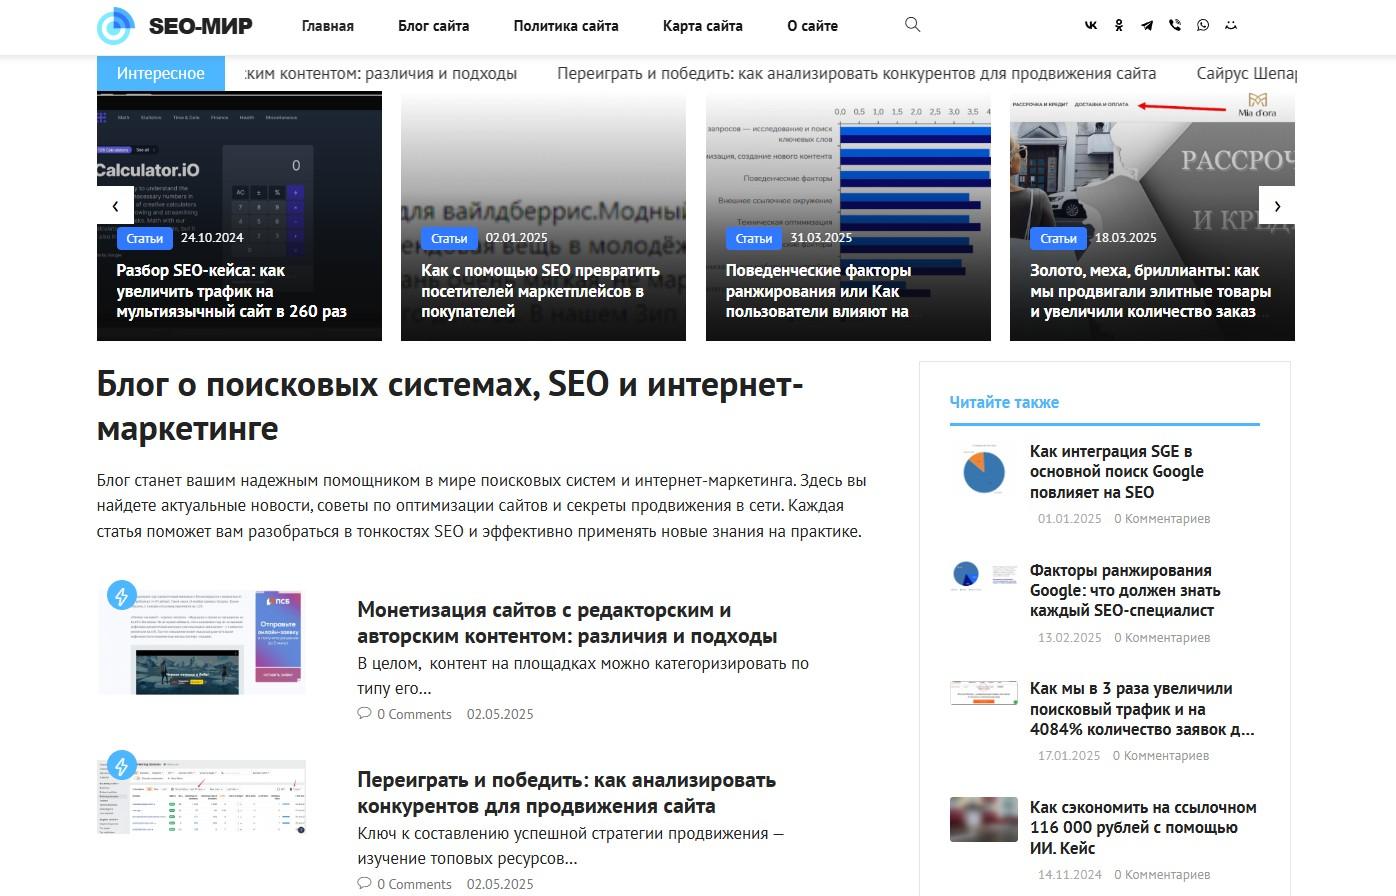Screen dimensions: 1396x896
Task: Open article Переиграть и победить: как анализировать
Action: [x=566, y=793]
